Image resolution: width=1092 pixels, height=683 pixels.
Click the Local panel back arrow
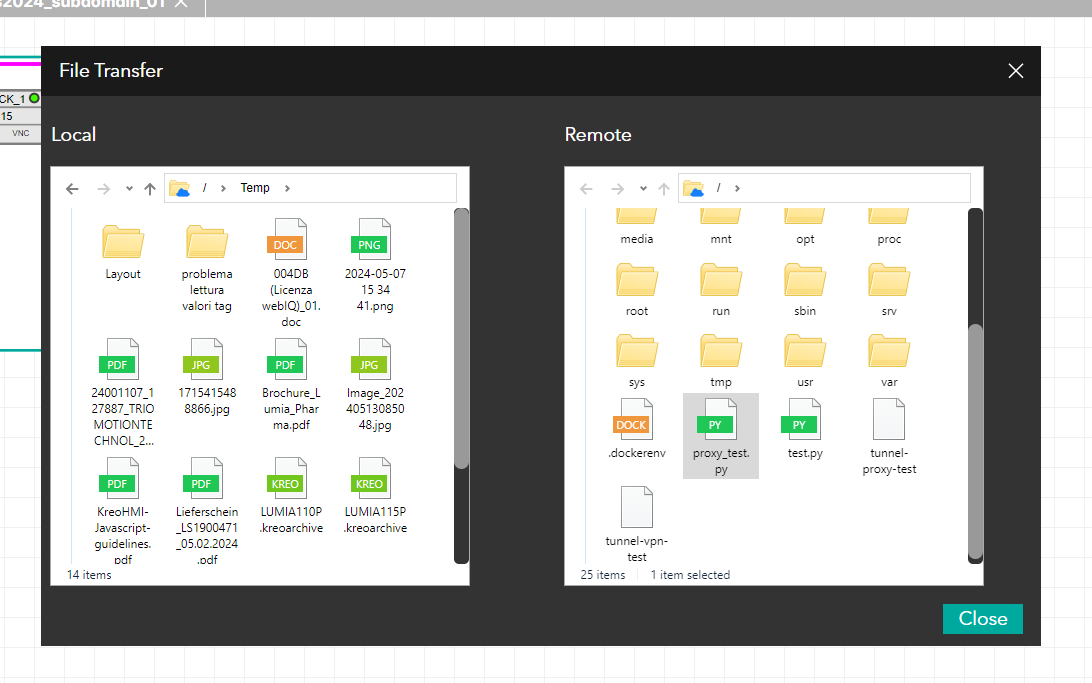pyautogui.click(x=72, y=188)
